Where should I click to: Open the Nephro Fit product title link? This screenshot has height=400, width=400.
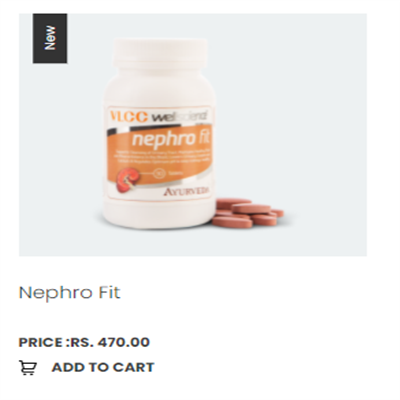[x=69, y=293]
